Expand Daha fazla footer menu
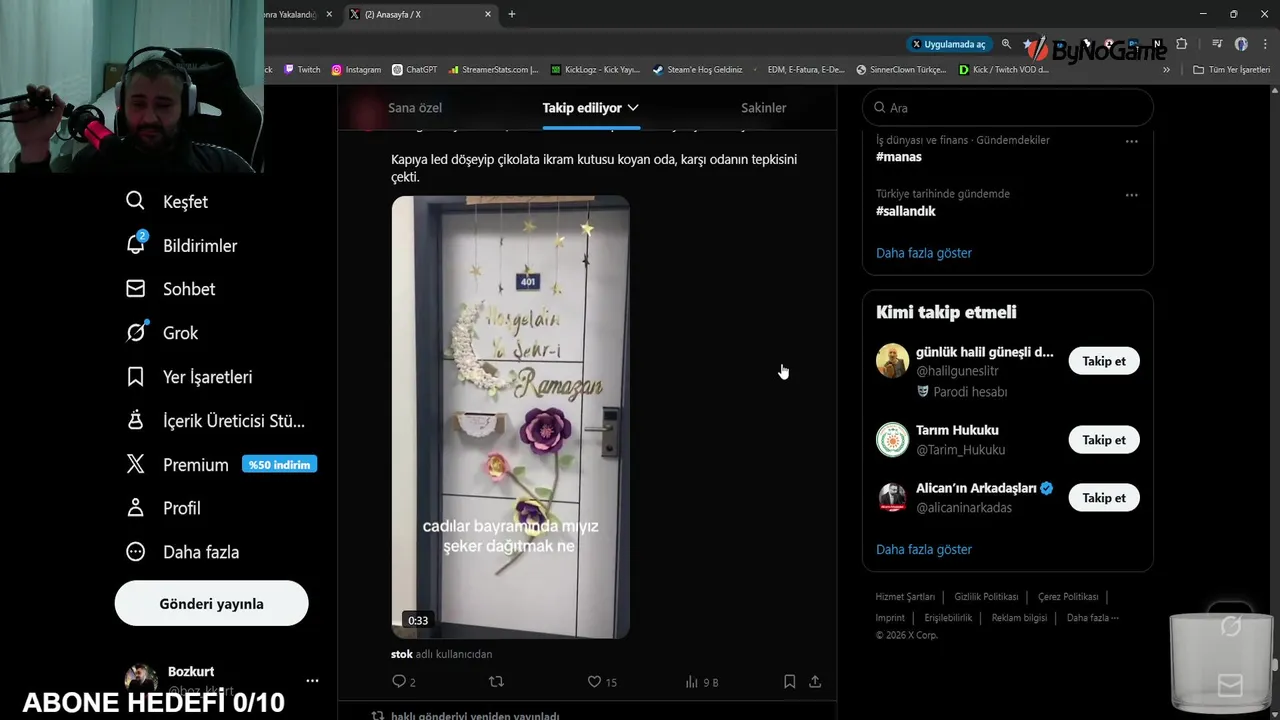Screen dimensions: 1280x720 [x=1092, y=618]
